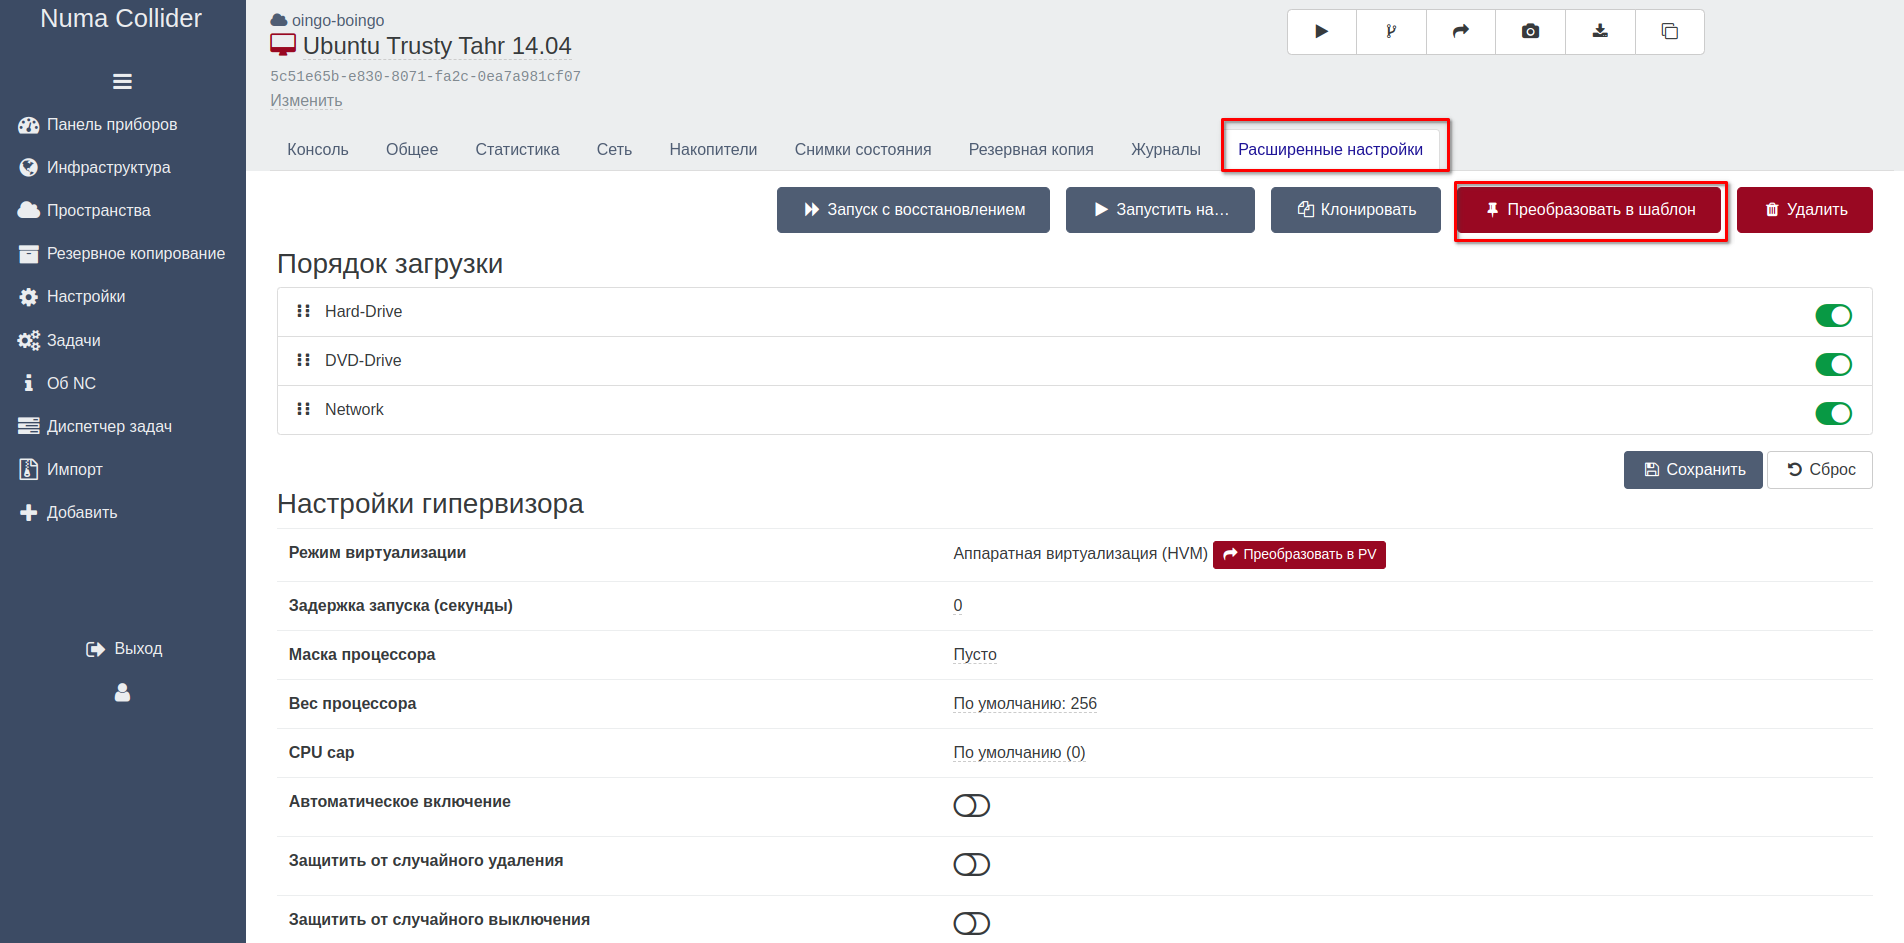The height and width of the screenshot is (943, 1904).
Task: Click Клонировать button
Action: point(1356,210)
